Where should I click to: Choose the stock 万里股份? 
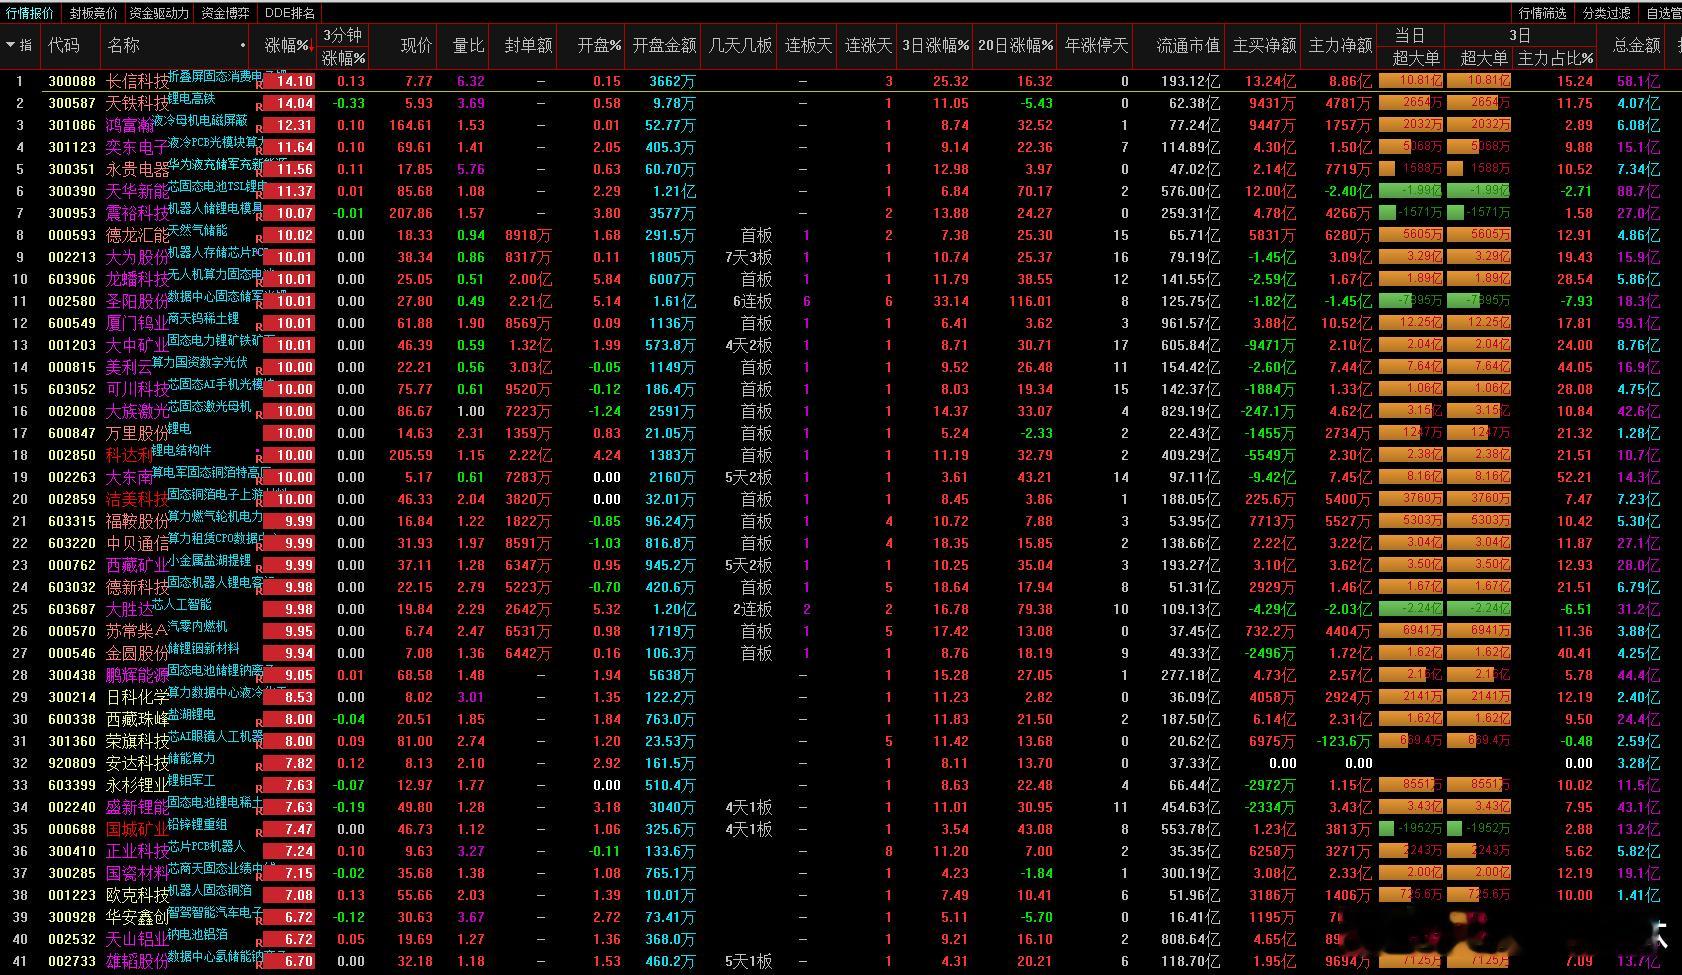point(137,433)
